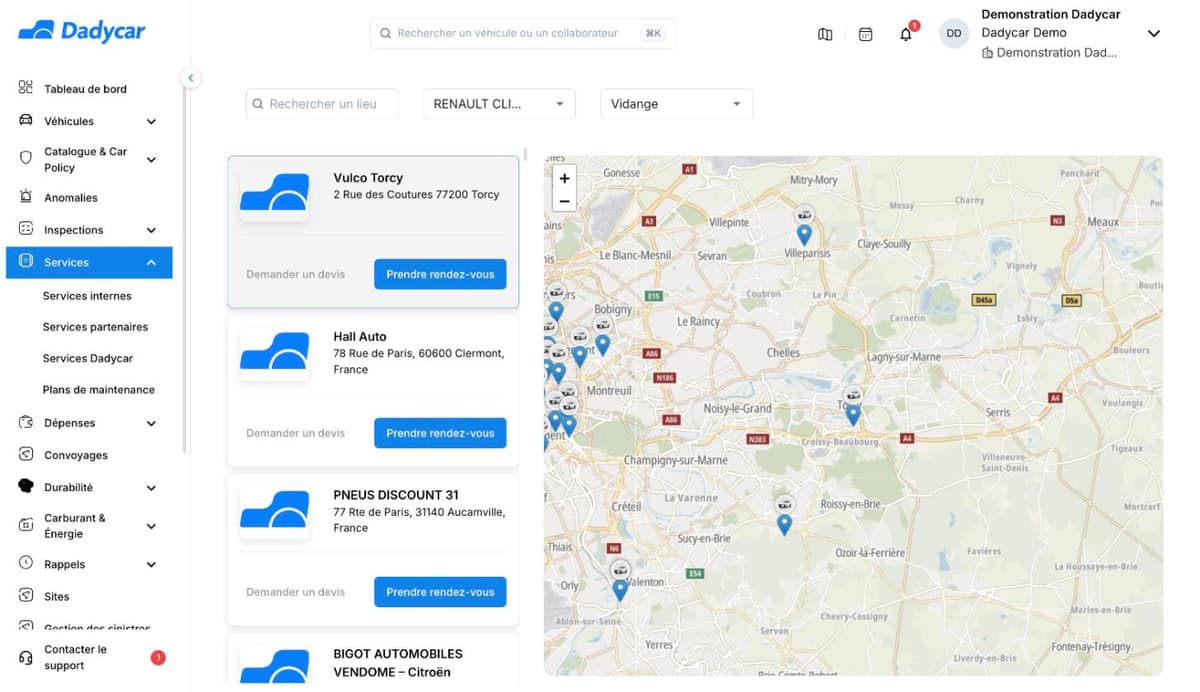Book appointment at Vulco Torcy
1200x692 pixels.
tap(440, 274)
